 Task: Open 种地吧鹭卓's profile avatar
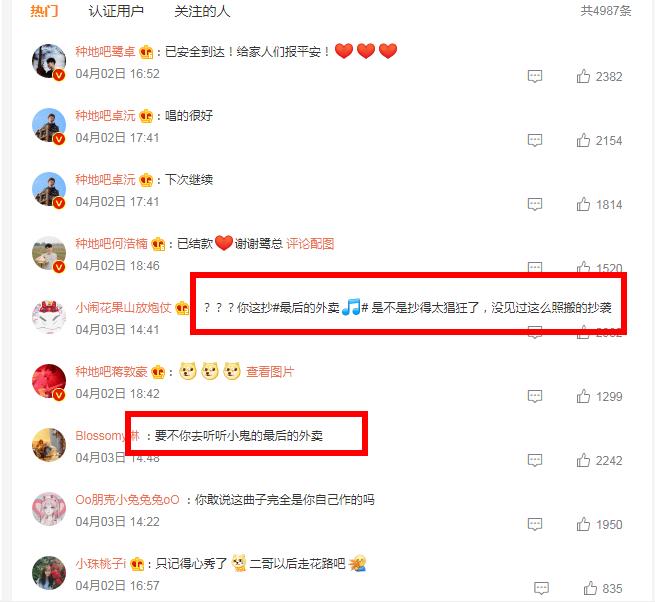tap(49, 61)
